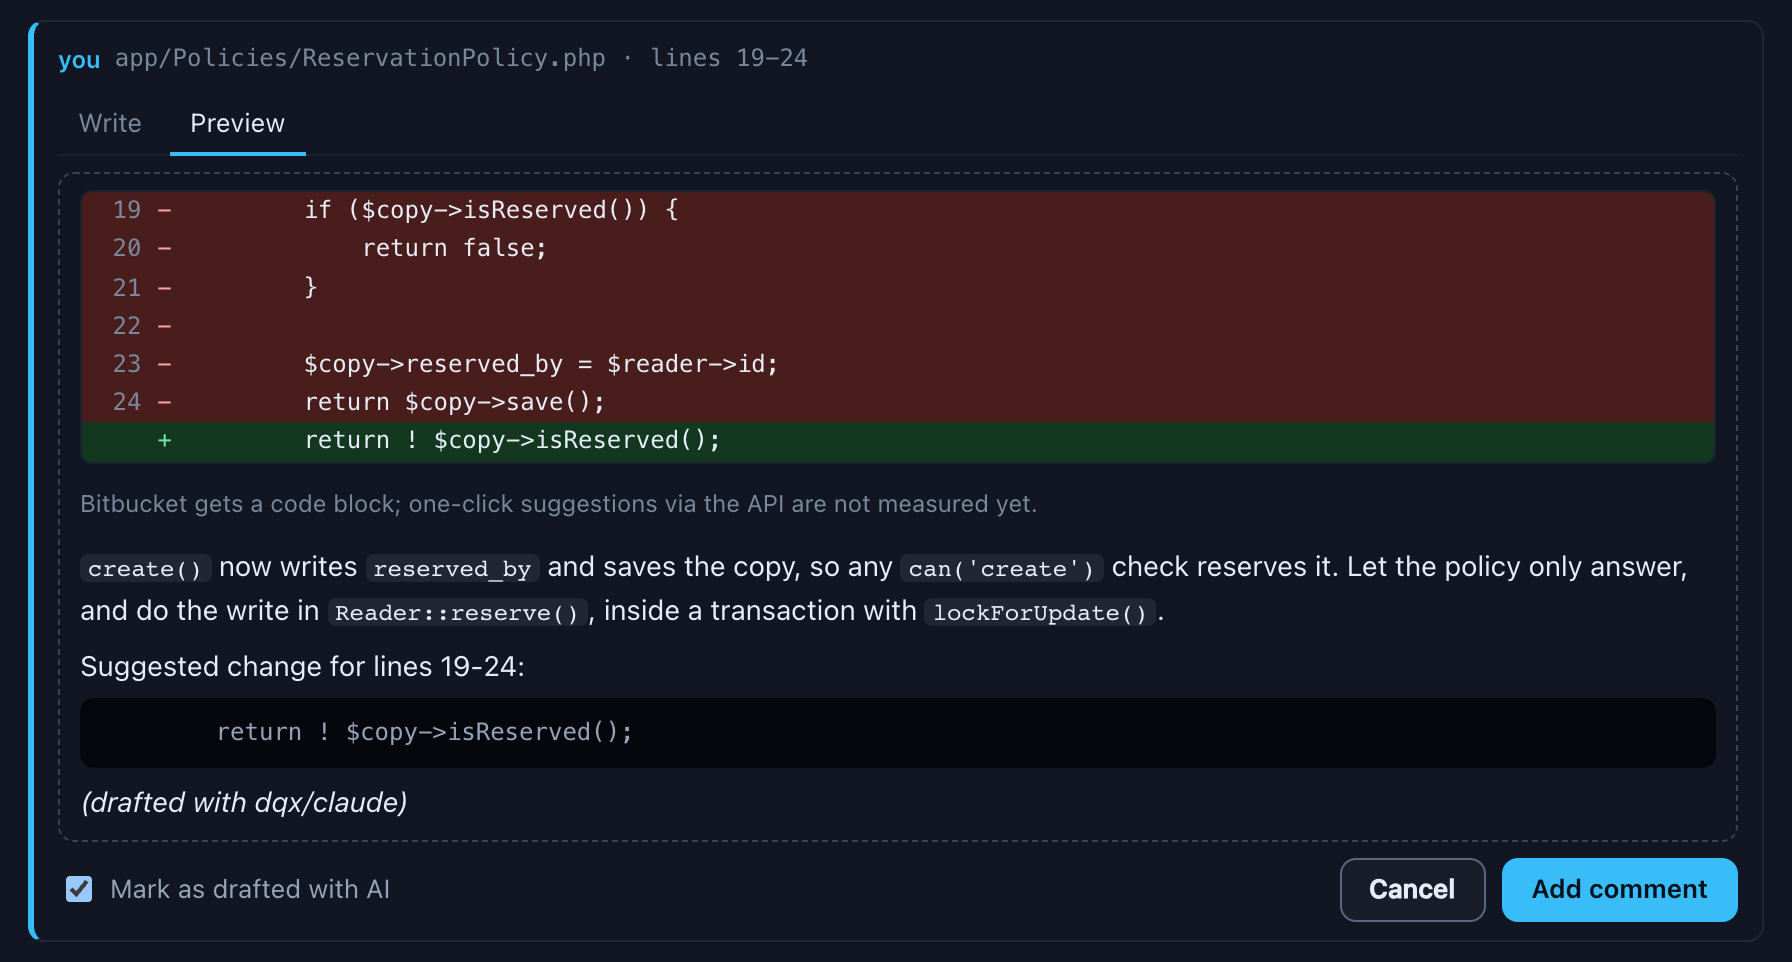Click the app/Policies/ReservationPolicy.php file path
Image resolution: width=1792 pixels, height=962 pixels.
[x=360, y=58]
